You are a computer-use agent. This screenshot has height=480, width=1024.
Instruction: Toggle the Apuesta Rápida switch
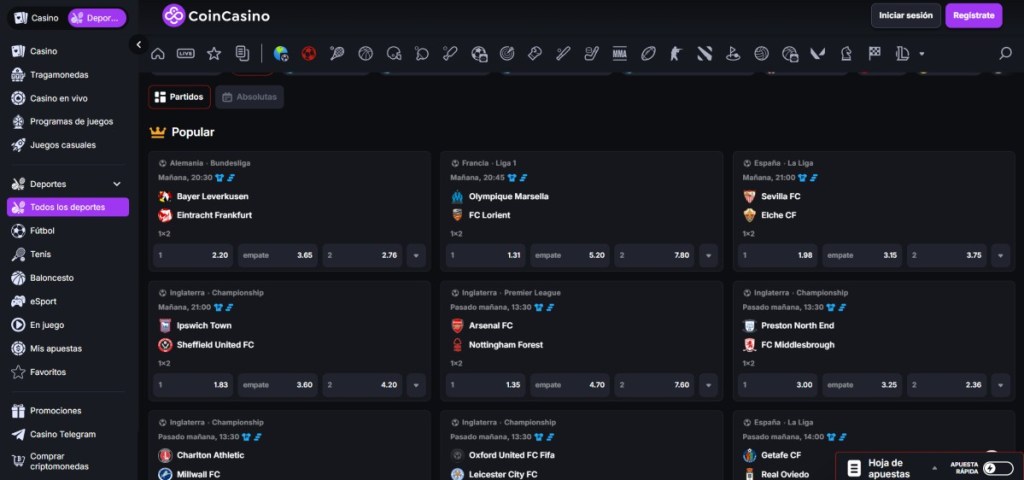(998, 468)
